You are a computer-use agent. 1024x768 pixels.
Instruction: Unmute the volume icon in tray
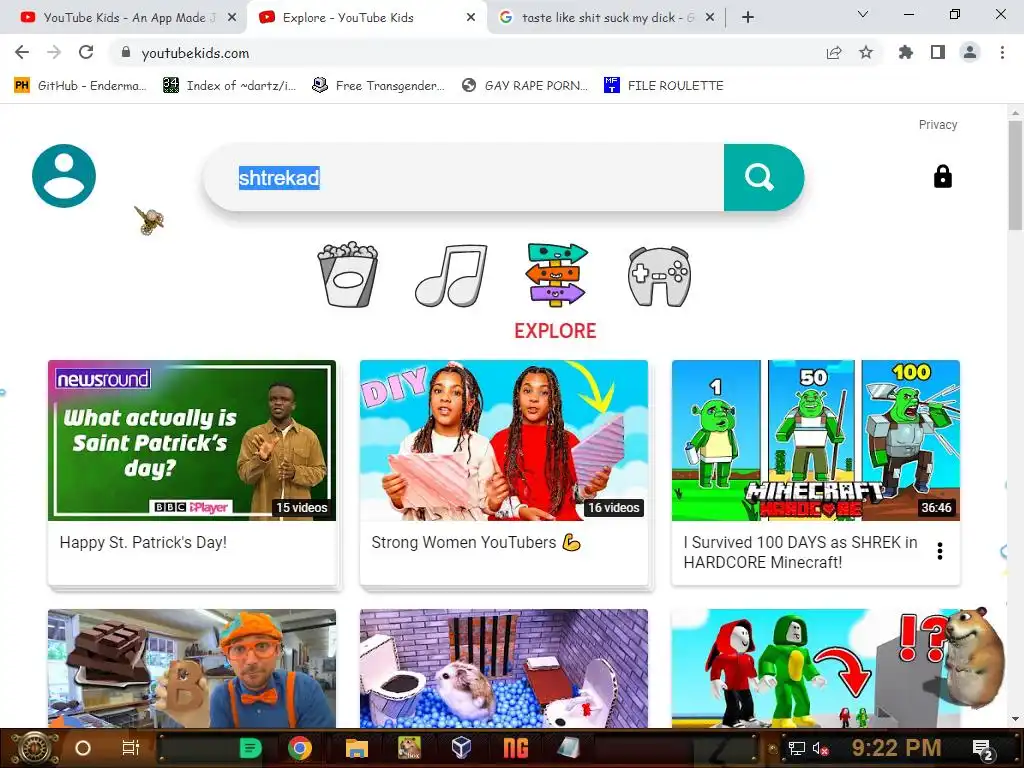tap(820, 748)
